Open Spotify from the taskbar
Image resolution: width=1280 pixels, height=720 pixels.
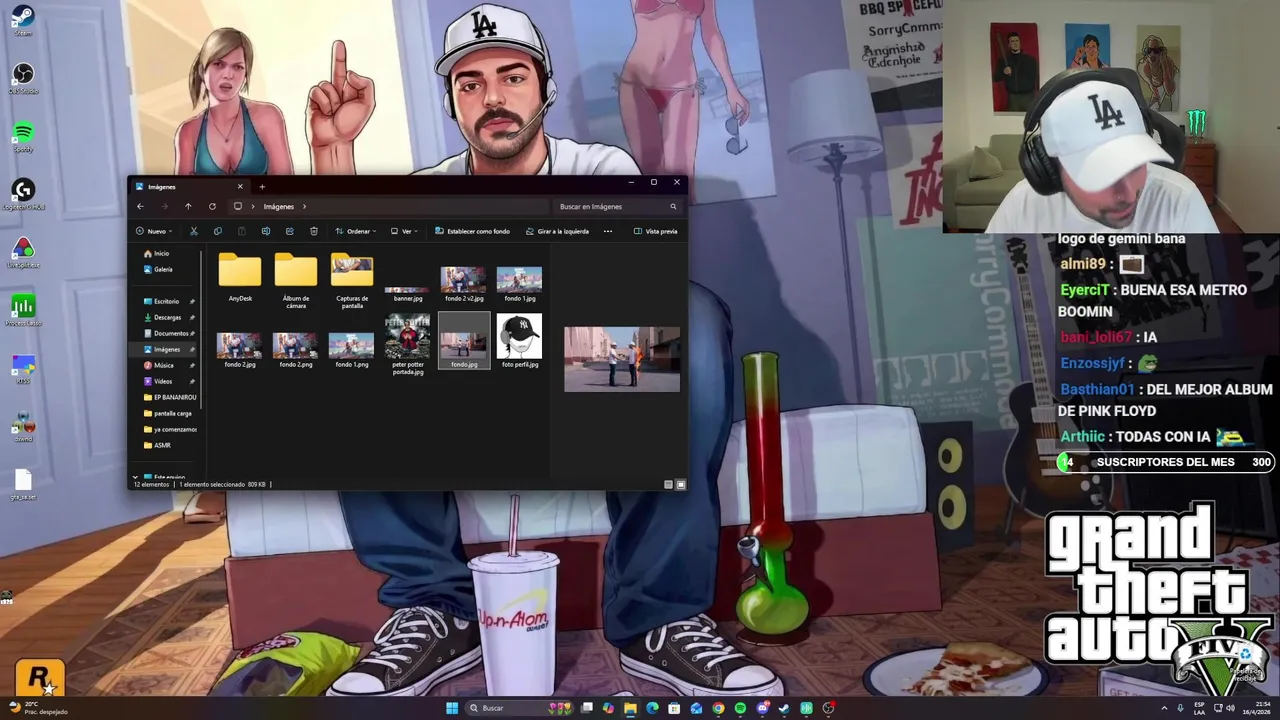click(740, 708)
